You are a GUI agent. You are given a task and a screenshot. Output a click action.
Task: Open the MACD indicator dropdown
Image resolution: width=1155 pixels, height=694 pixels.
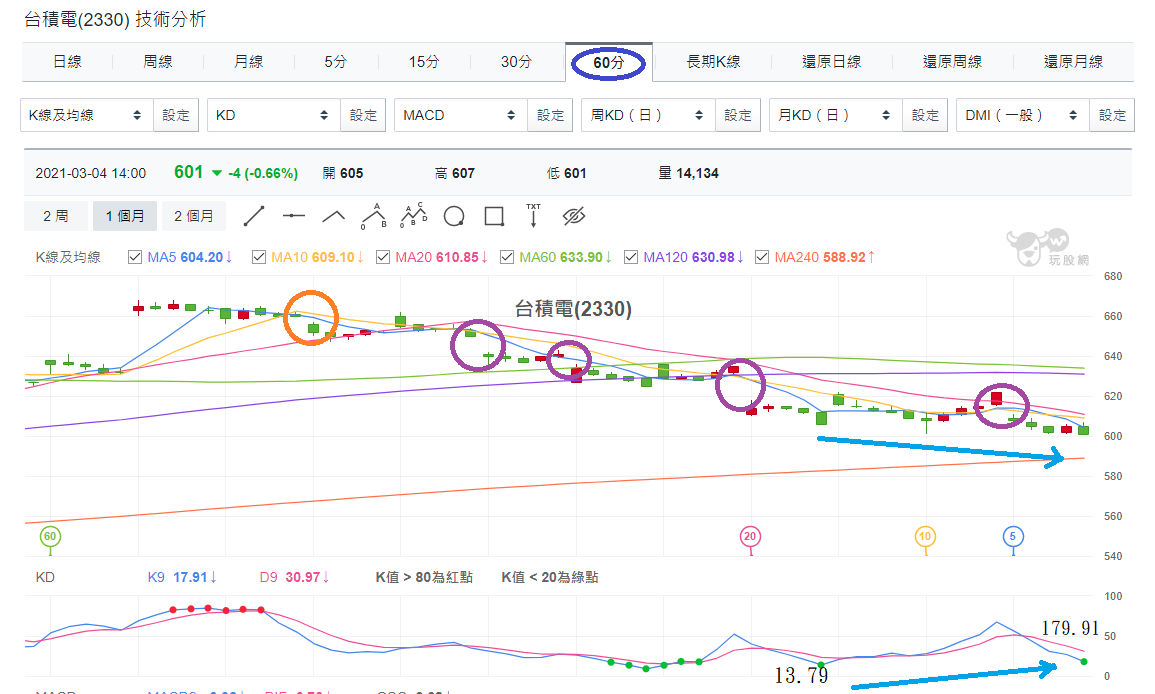460,115
